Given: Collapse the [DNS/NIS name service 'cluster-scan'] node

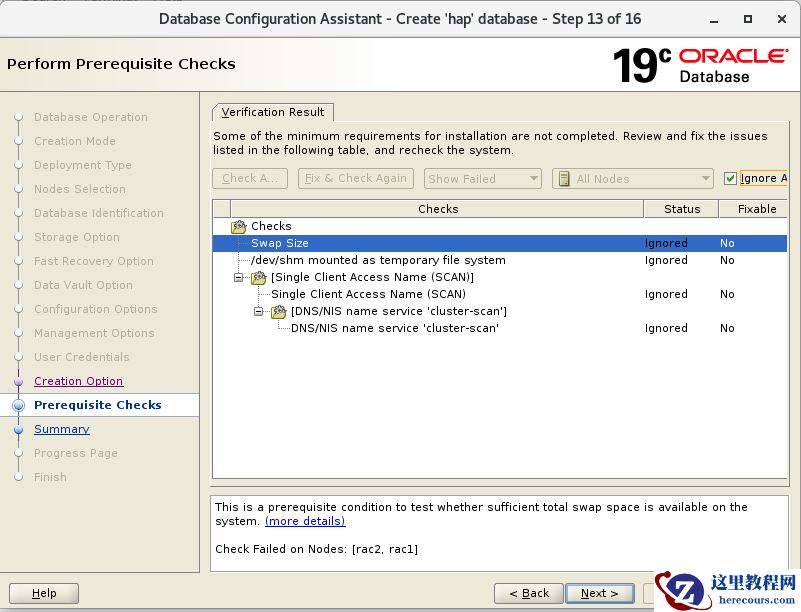Looking at the screenshot, I should click(x=258, y=311).
